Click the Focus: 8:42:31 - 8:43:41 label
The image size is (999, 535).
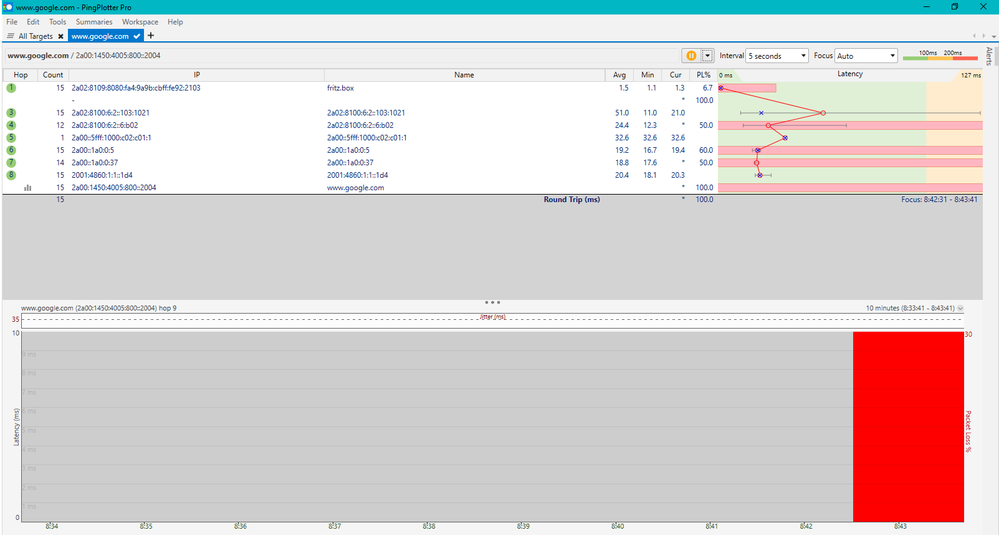click(x=939, y=199)
